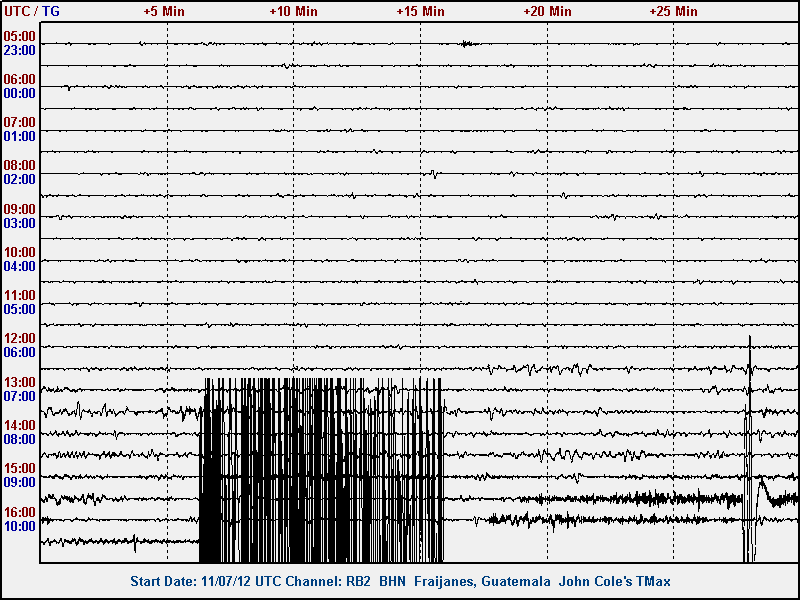Click the 08:00 local time label in blue

click(19, 439)
